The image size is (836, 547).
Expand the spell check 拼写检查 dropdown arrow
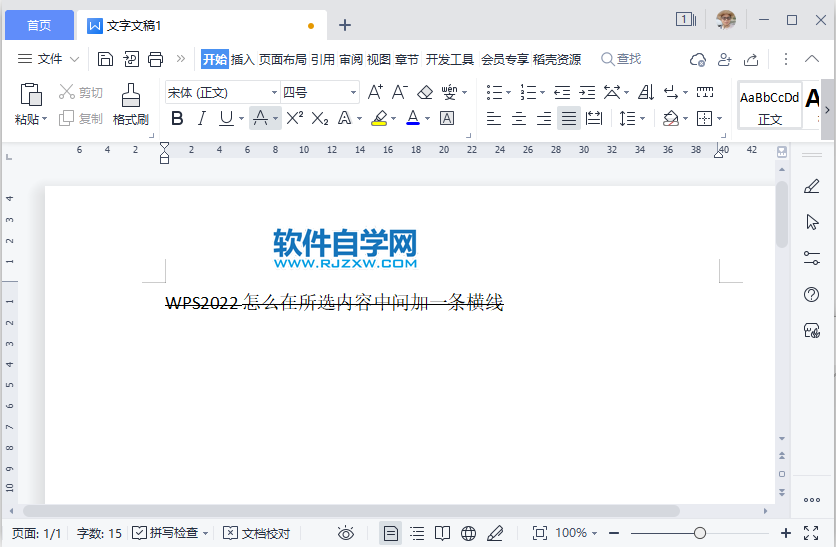tap(205, 533)
